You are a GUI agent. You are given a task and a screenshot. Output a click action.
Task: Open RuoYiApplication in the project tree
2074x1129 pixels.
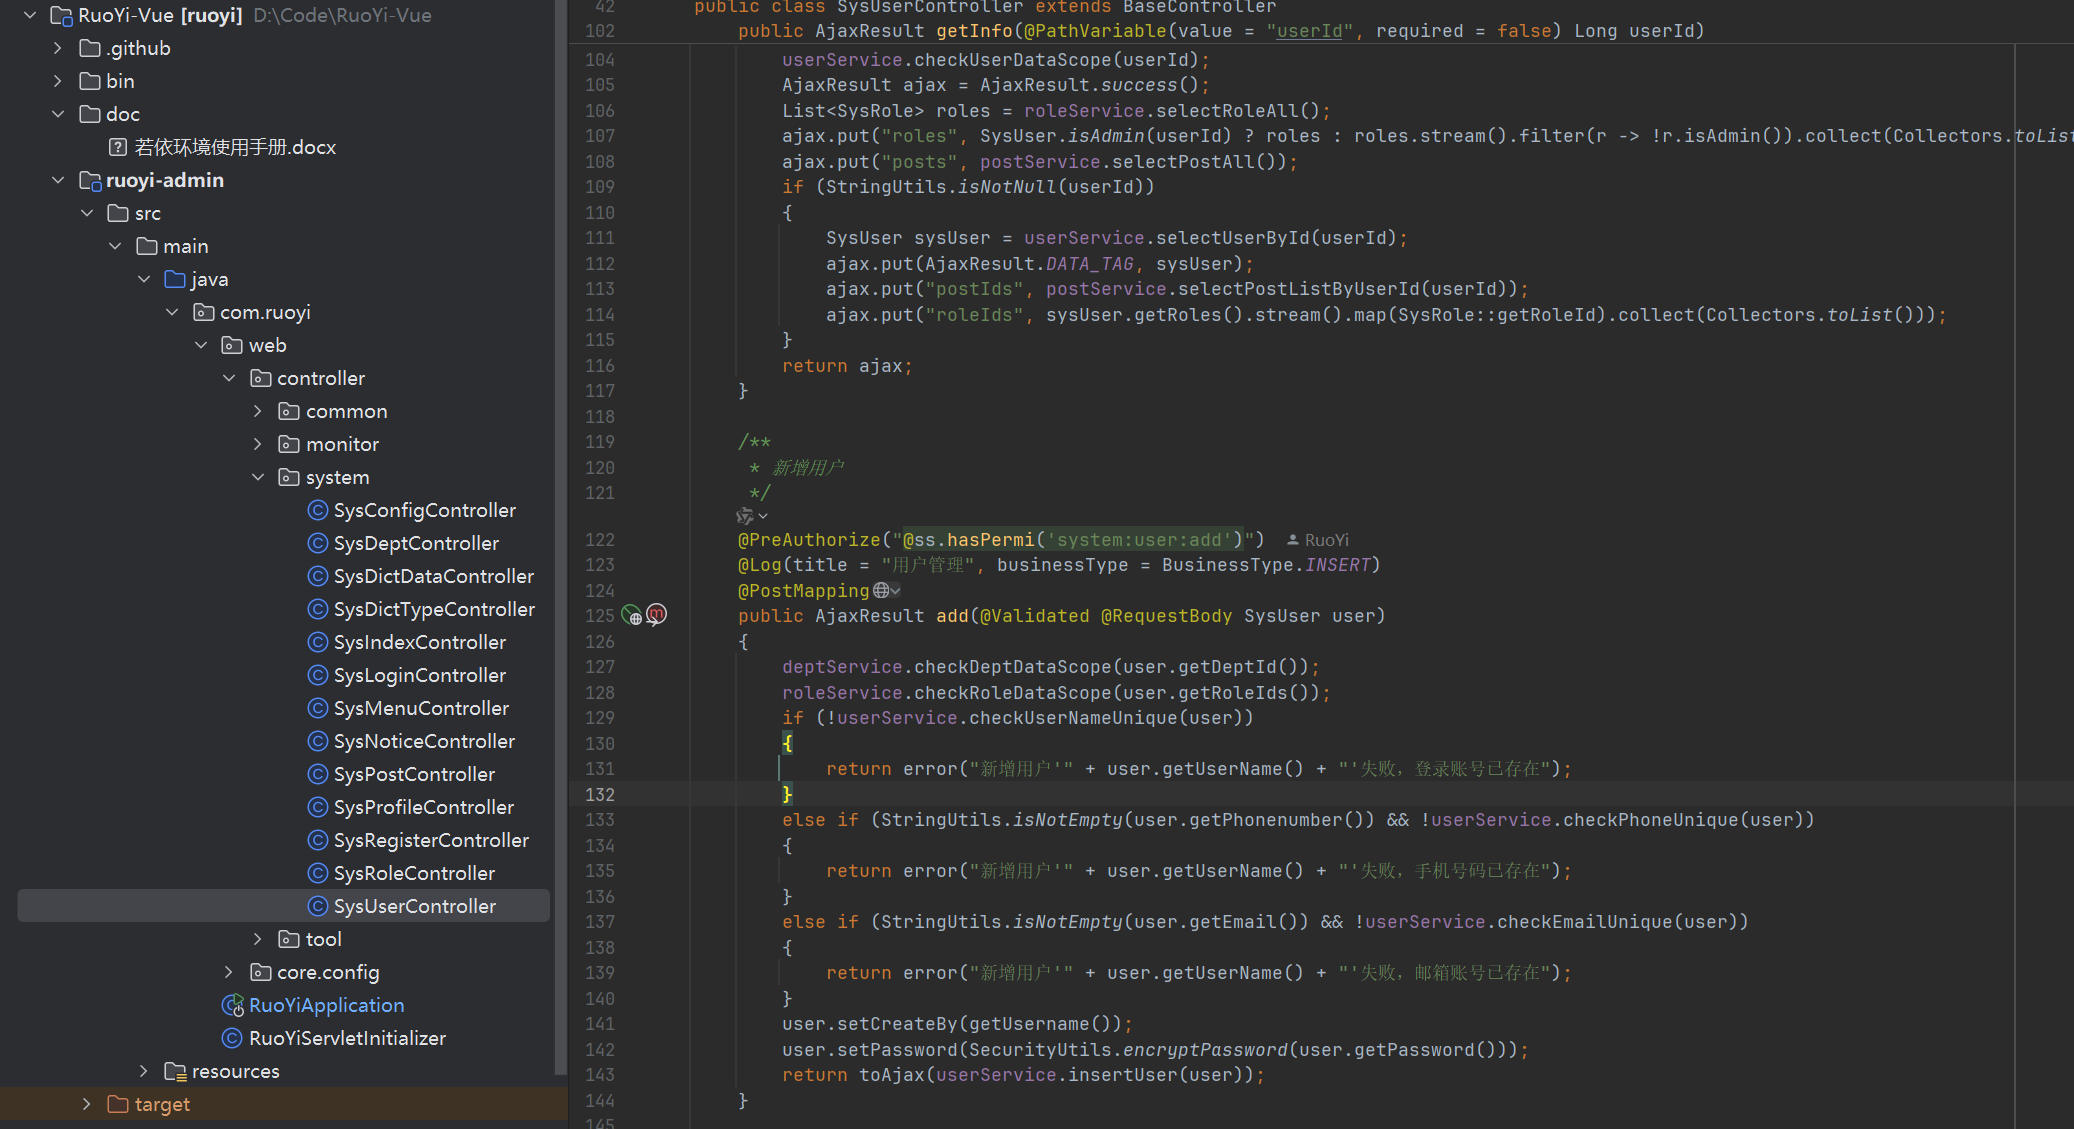(326, 1005)
